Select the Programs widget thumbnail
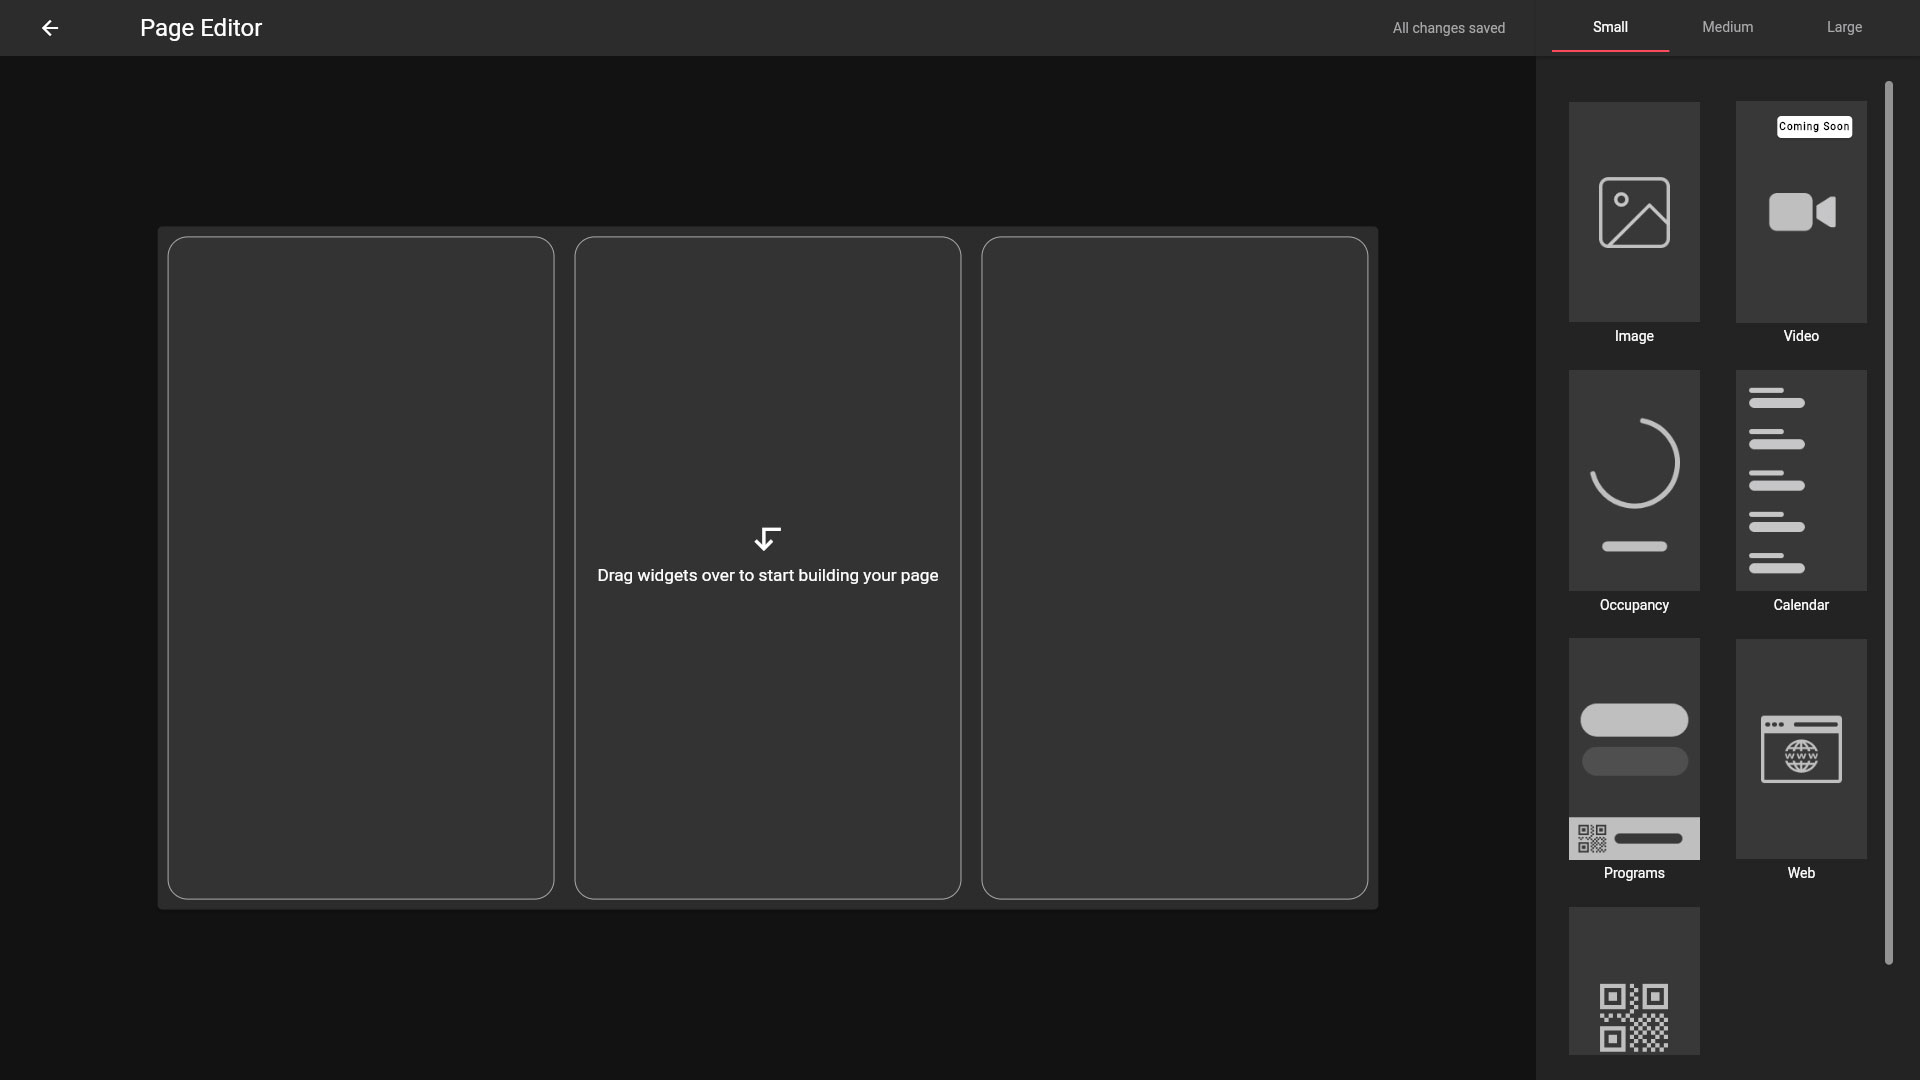Screen dimensions: 1920x1080 click(1634, 749)
